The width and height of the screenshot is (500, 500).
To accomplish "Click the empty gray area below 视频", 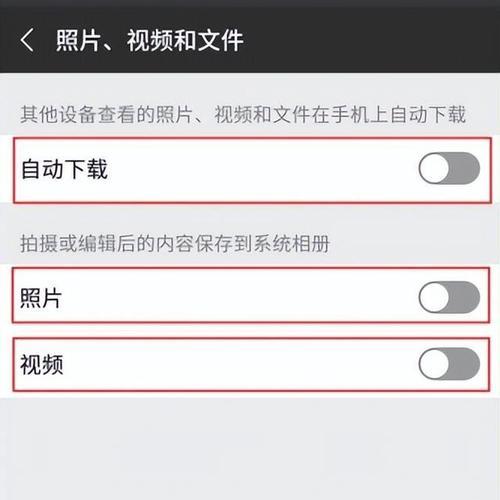I will [250, 448].
